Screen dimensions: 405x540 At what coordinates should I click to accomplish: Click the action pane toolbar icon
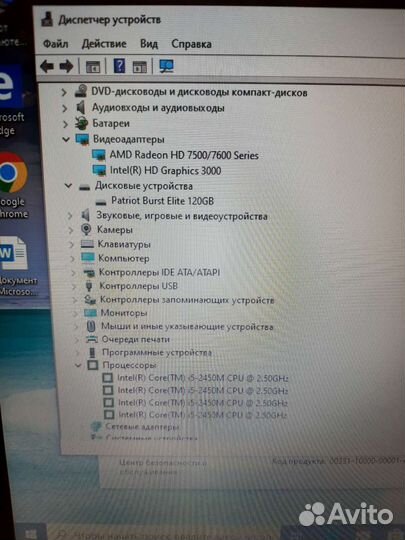pos(139,66)
